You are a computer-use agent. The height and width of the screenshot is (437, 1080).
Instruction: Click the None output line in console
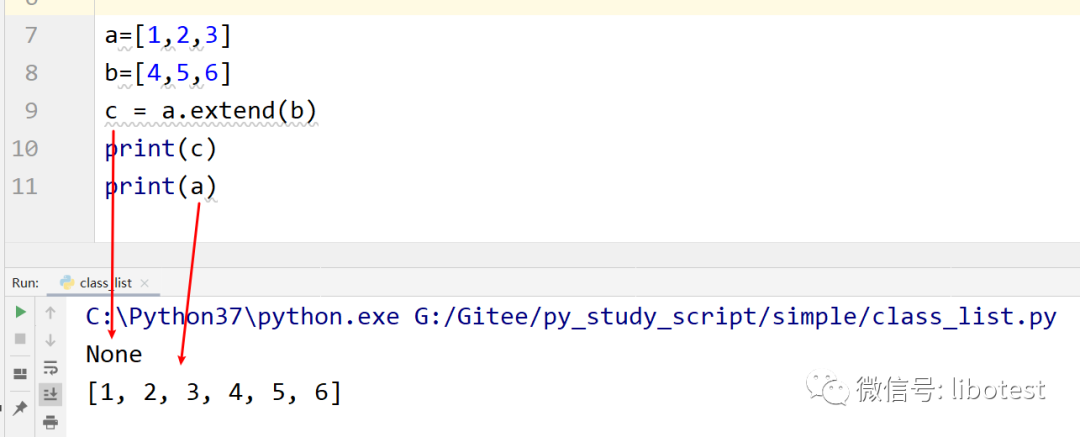tap(114, 354)
